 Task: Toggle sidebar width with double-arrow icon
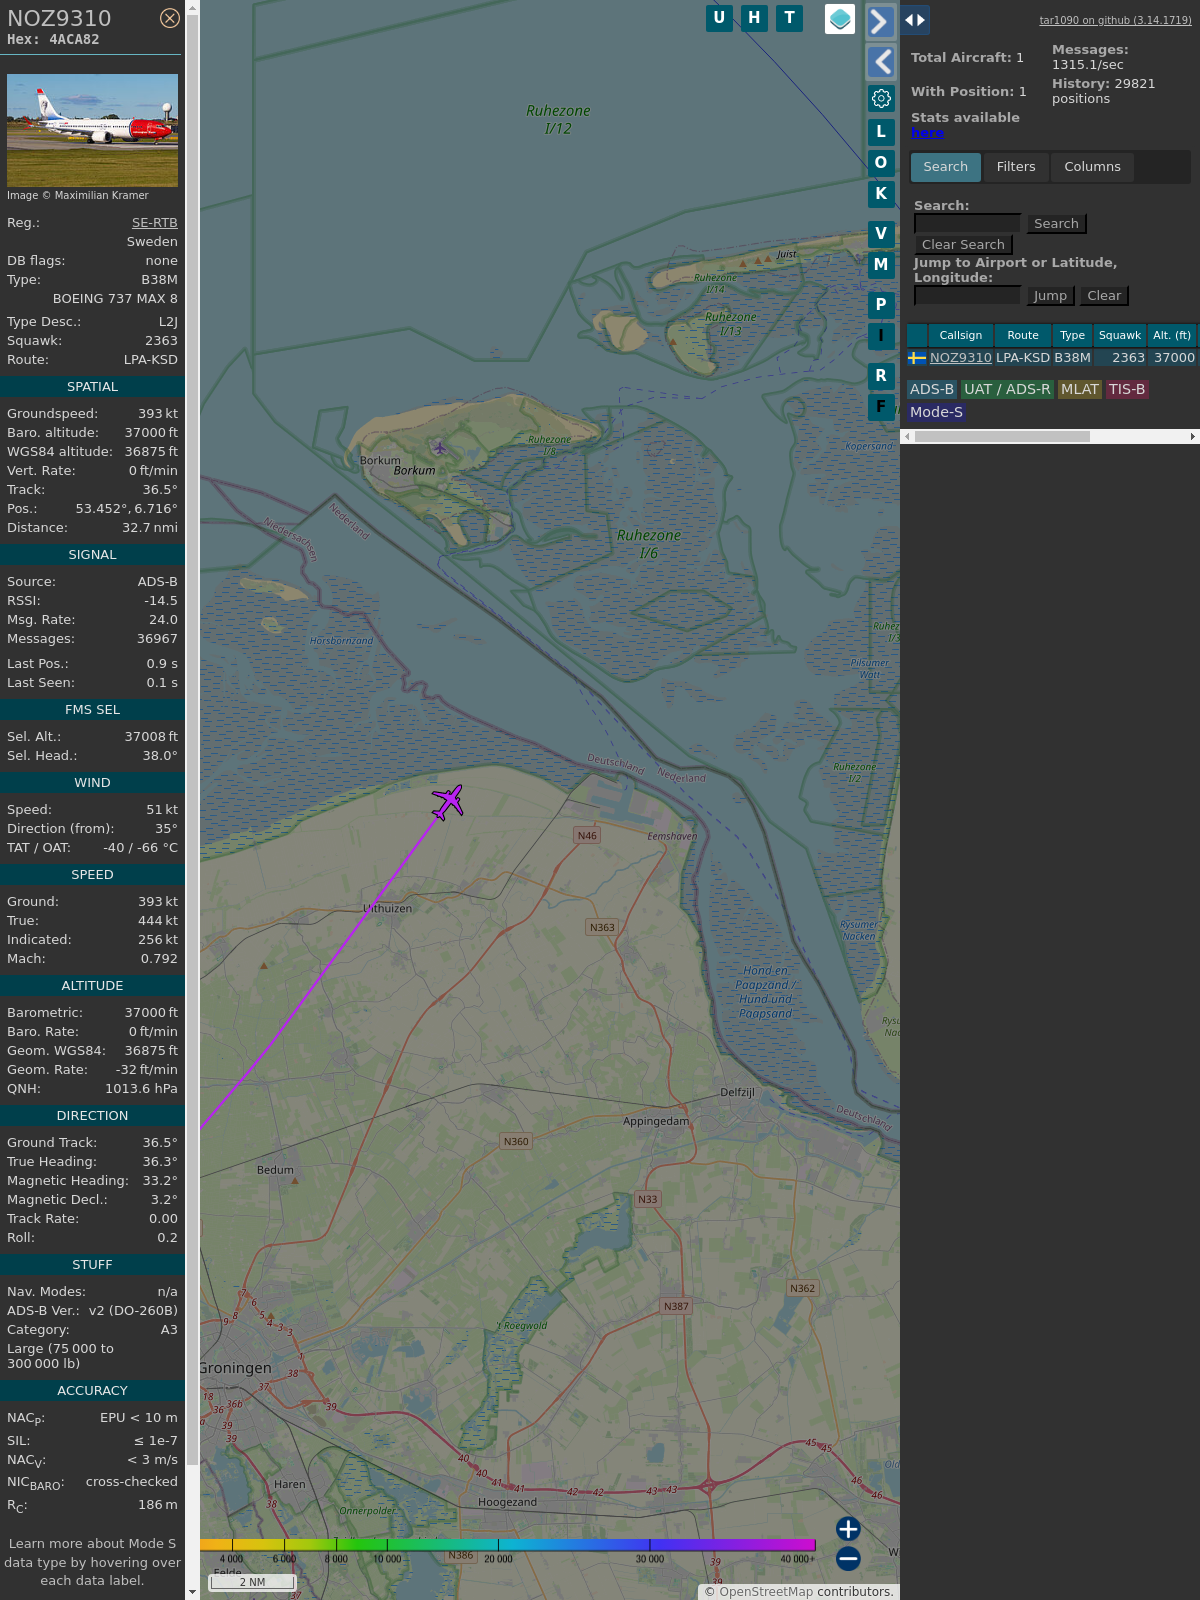[915, 20]
